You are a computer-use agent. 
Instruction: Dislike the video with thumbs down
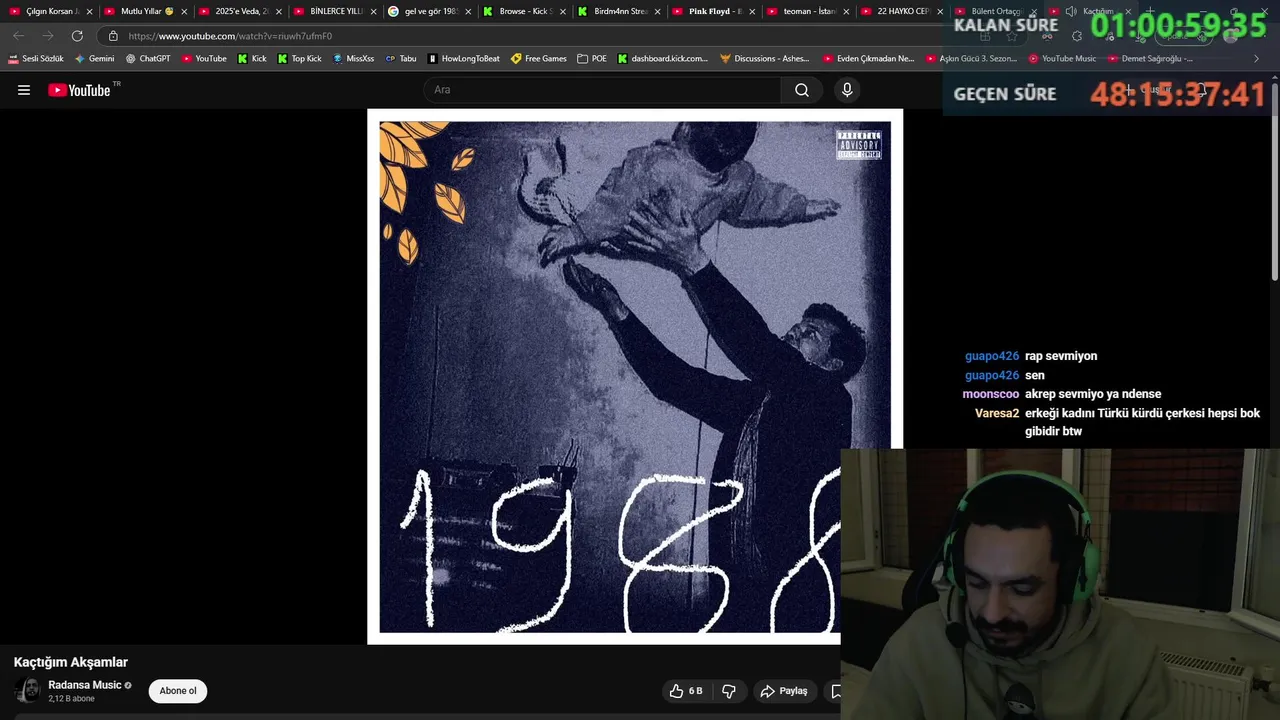point(729,691)
